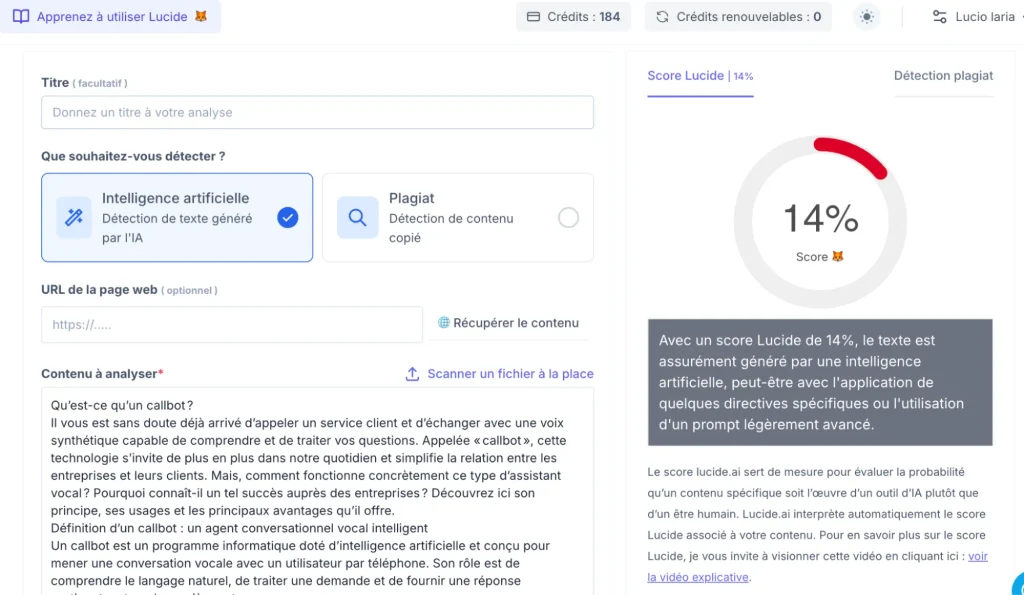Click the 'Définition d'un callbot' line in content
The height and width of the screenshot is (595, 1024).
[x=239, y=528]
